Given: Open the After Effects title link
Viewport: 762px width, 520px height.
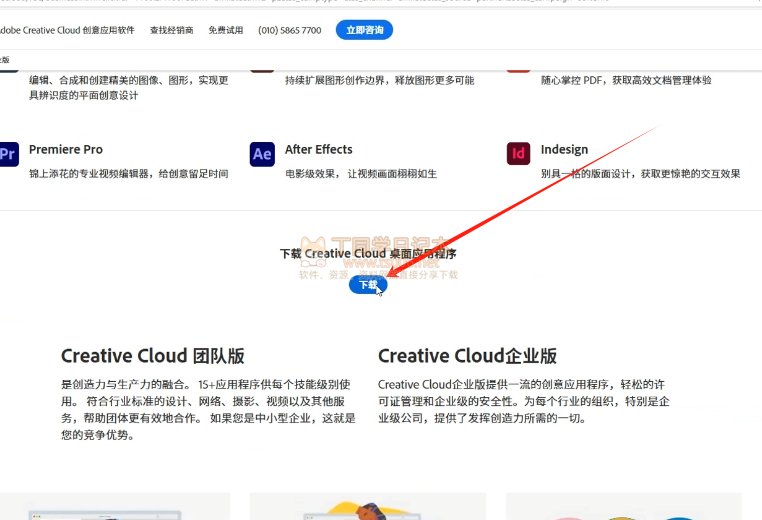Looking at the screenshot, I should pyautogui.click(x=318, y=150).
